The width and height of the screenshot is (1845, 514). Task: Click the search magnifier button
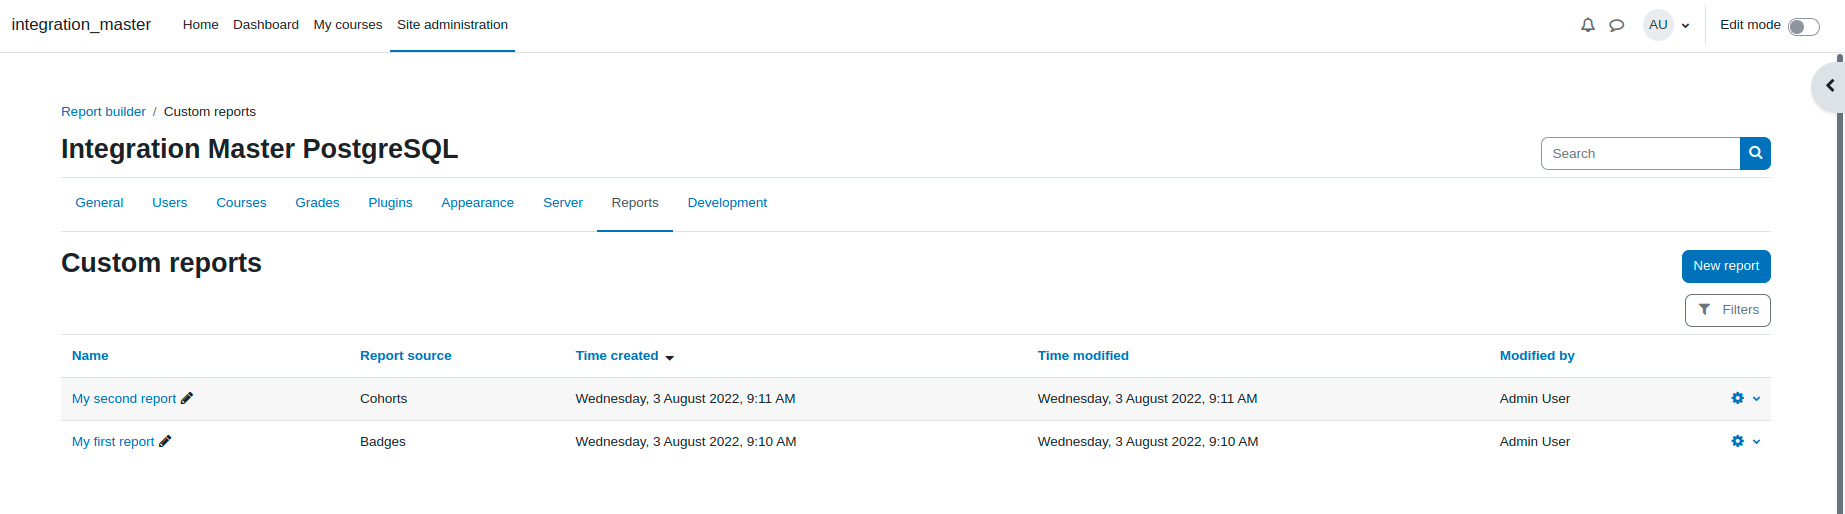click(1755, 153)
